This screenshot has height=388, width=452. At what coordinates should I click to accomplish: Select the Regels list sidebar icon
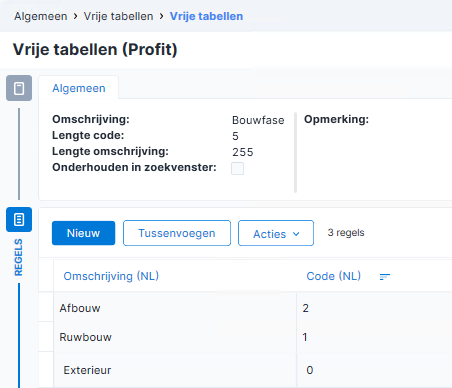(19, 219)
